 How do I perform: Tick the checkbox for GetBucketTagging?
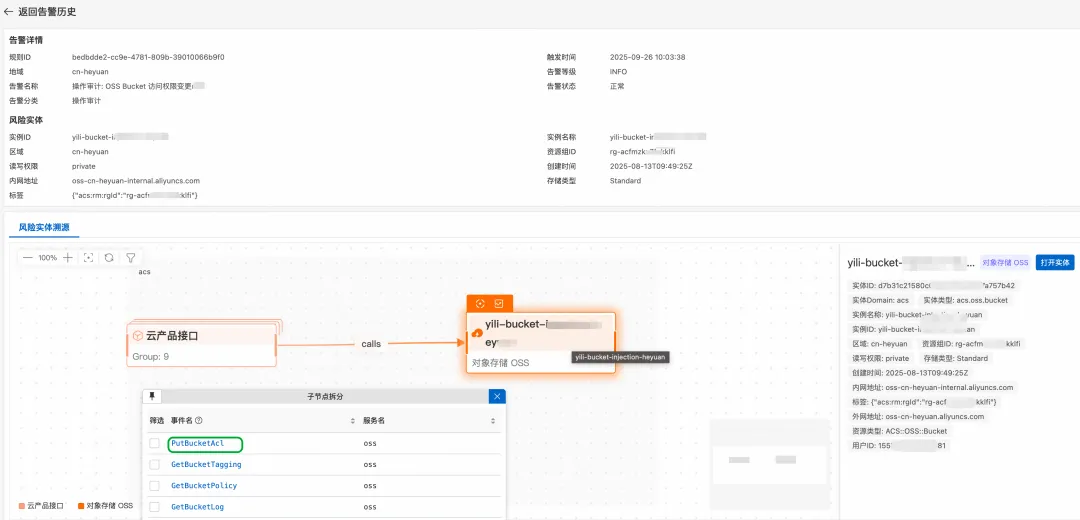155,465
